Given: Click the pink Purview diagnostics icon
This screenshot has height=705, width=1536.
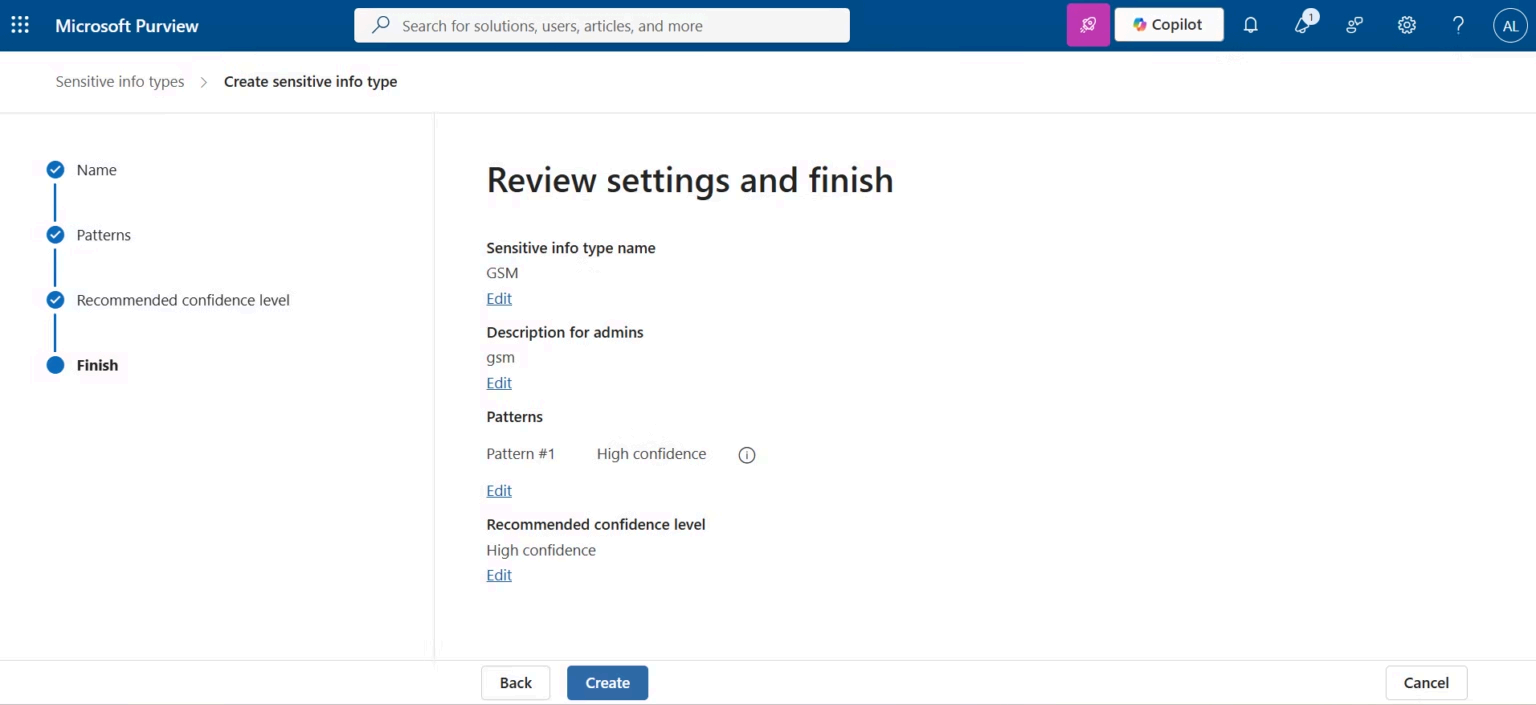Looking at the screenshot, I should (1088, 25).
